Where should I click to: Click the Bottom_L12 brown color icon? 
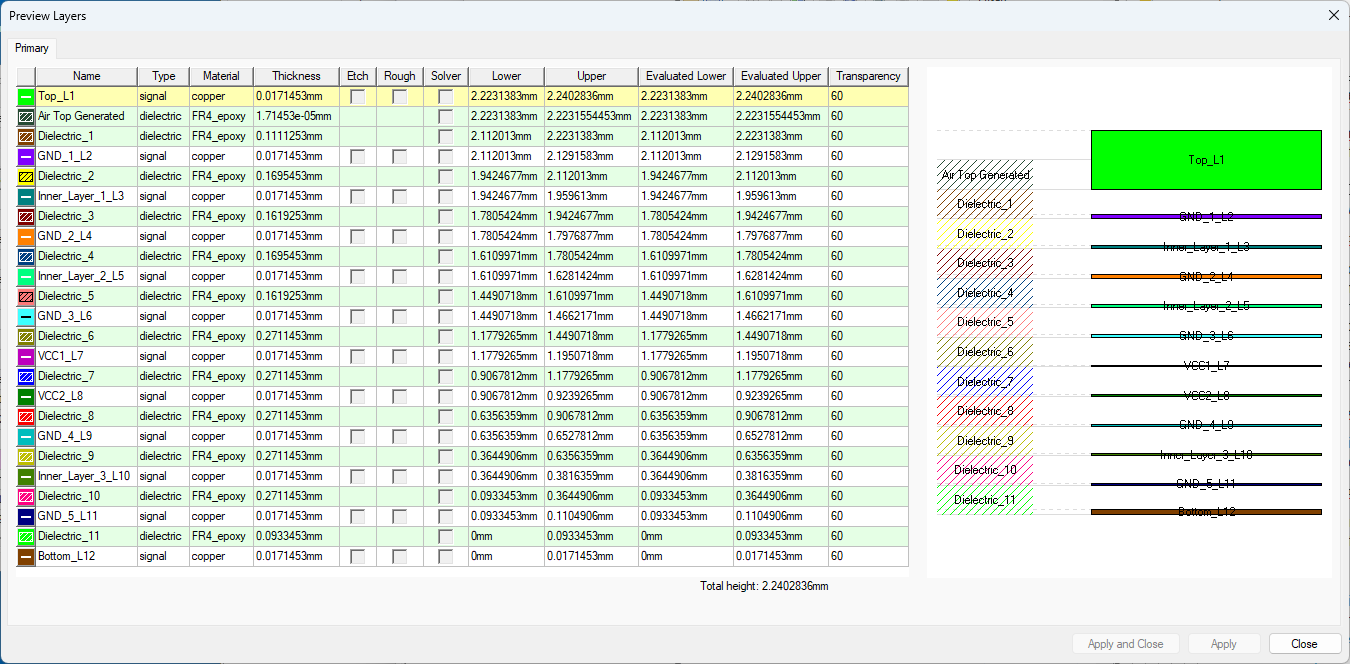(25, 556)
